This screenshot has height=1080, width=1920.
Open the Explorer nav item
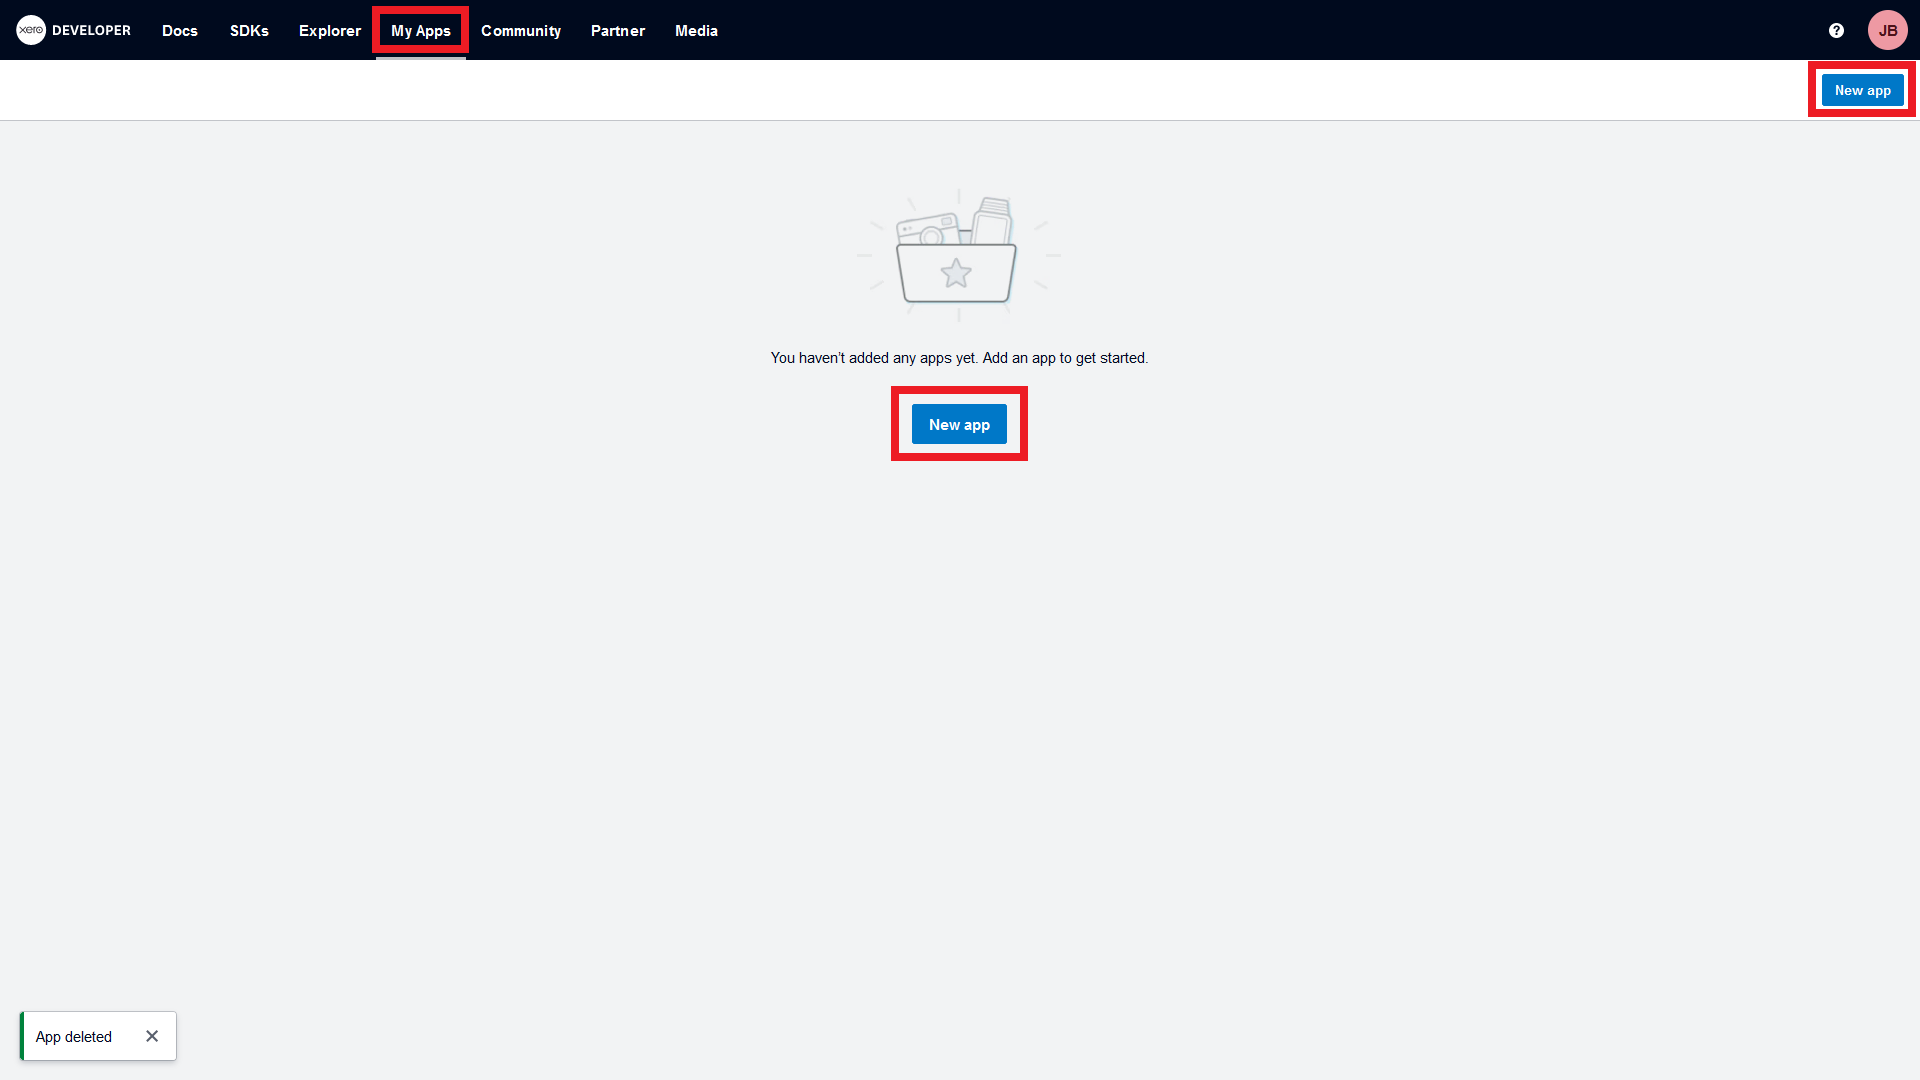[330, 30]
